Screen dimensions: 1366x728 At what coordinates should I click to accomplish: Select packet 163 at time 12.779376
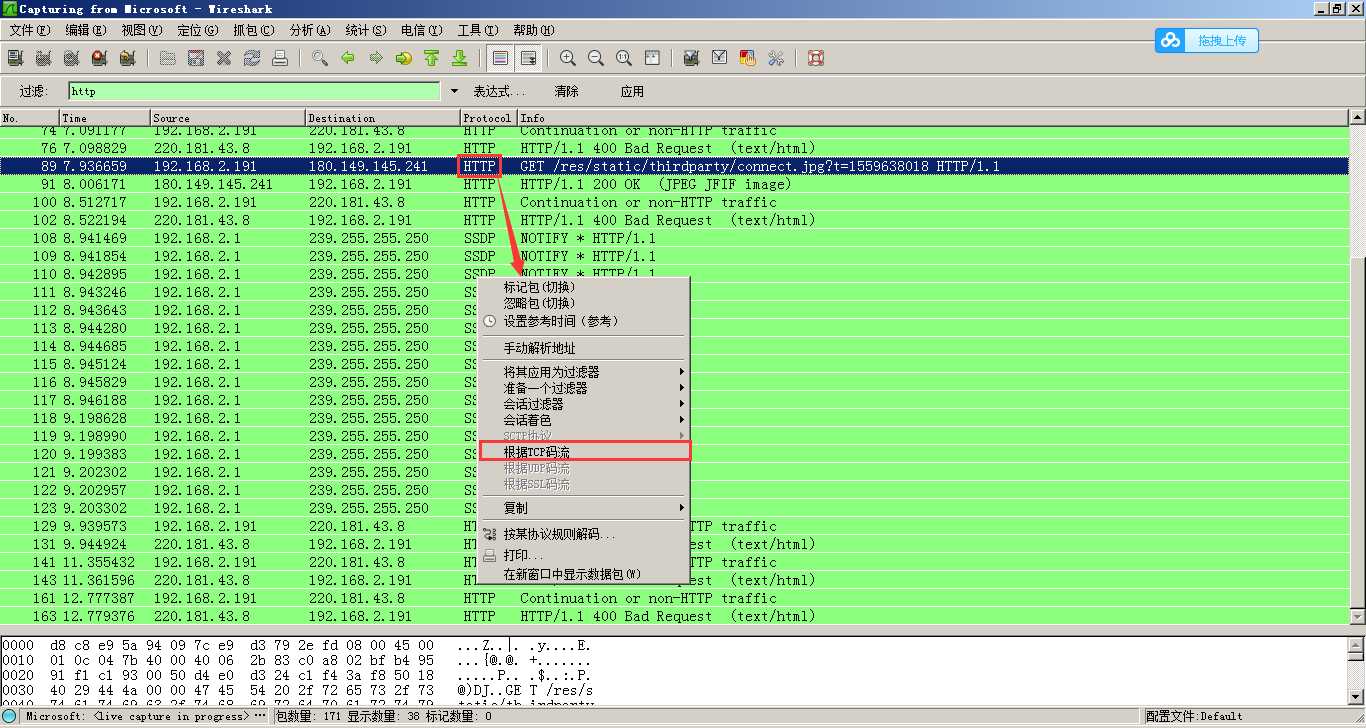pyautogui.click(x=674, y=616)
